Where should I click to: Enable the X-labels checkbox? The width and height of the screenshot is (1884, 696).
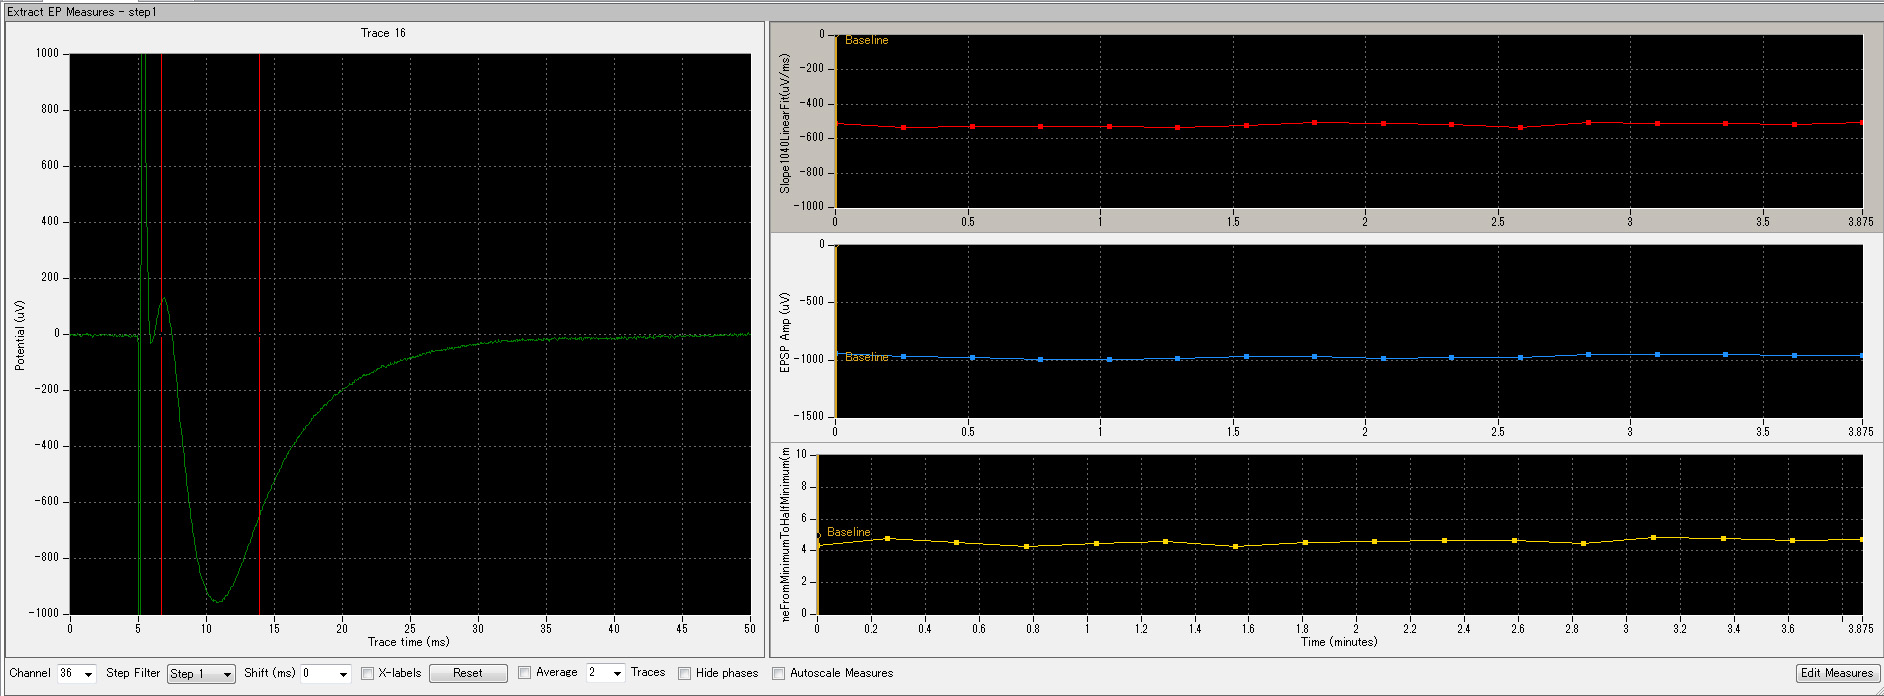pos(368,674)
